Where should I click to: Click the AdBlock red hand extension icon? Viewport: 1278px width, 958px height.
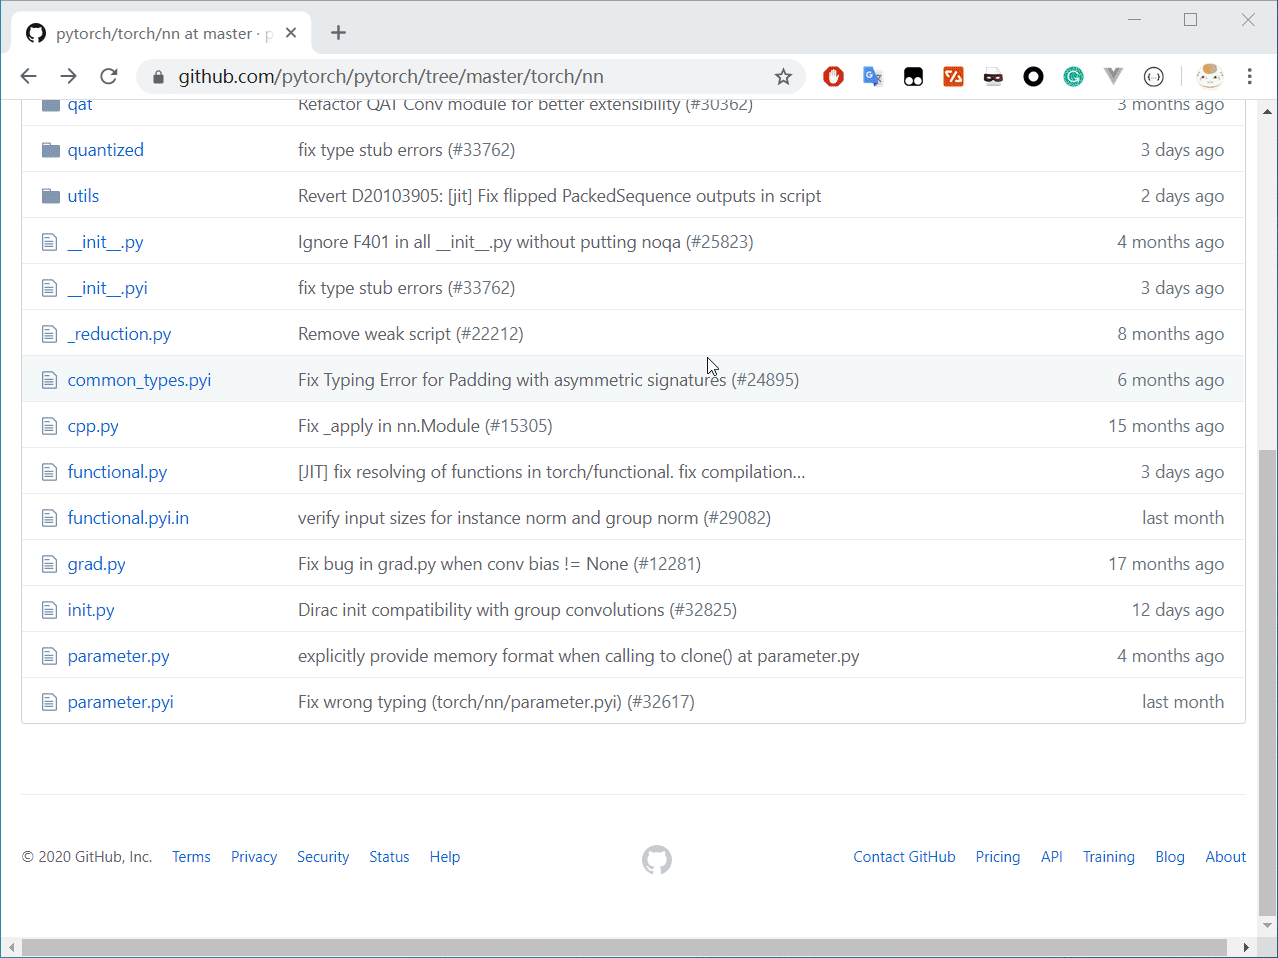(833, 77)
